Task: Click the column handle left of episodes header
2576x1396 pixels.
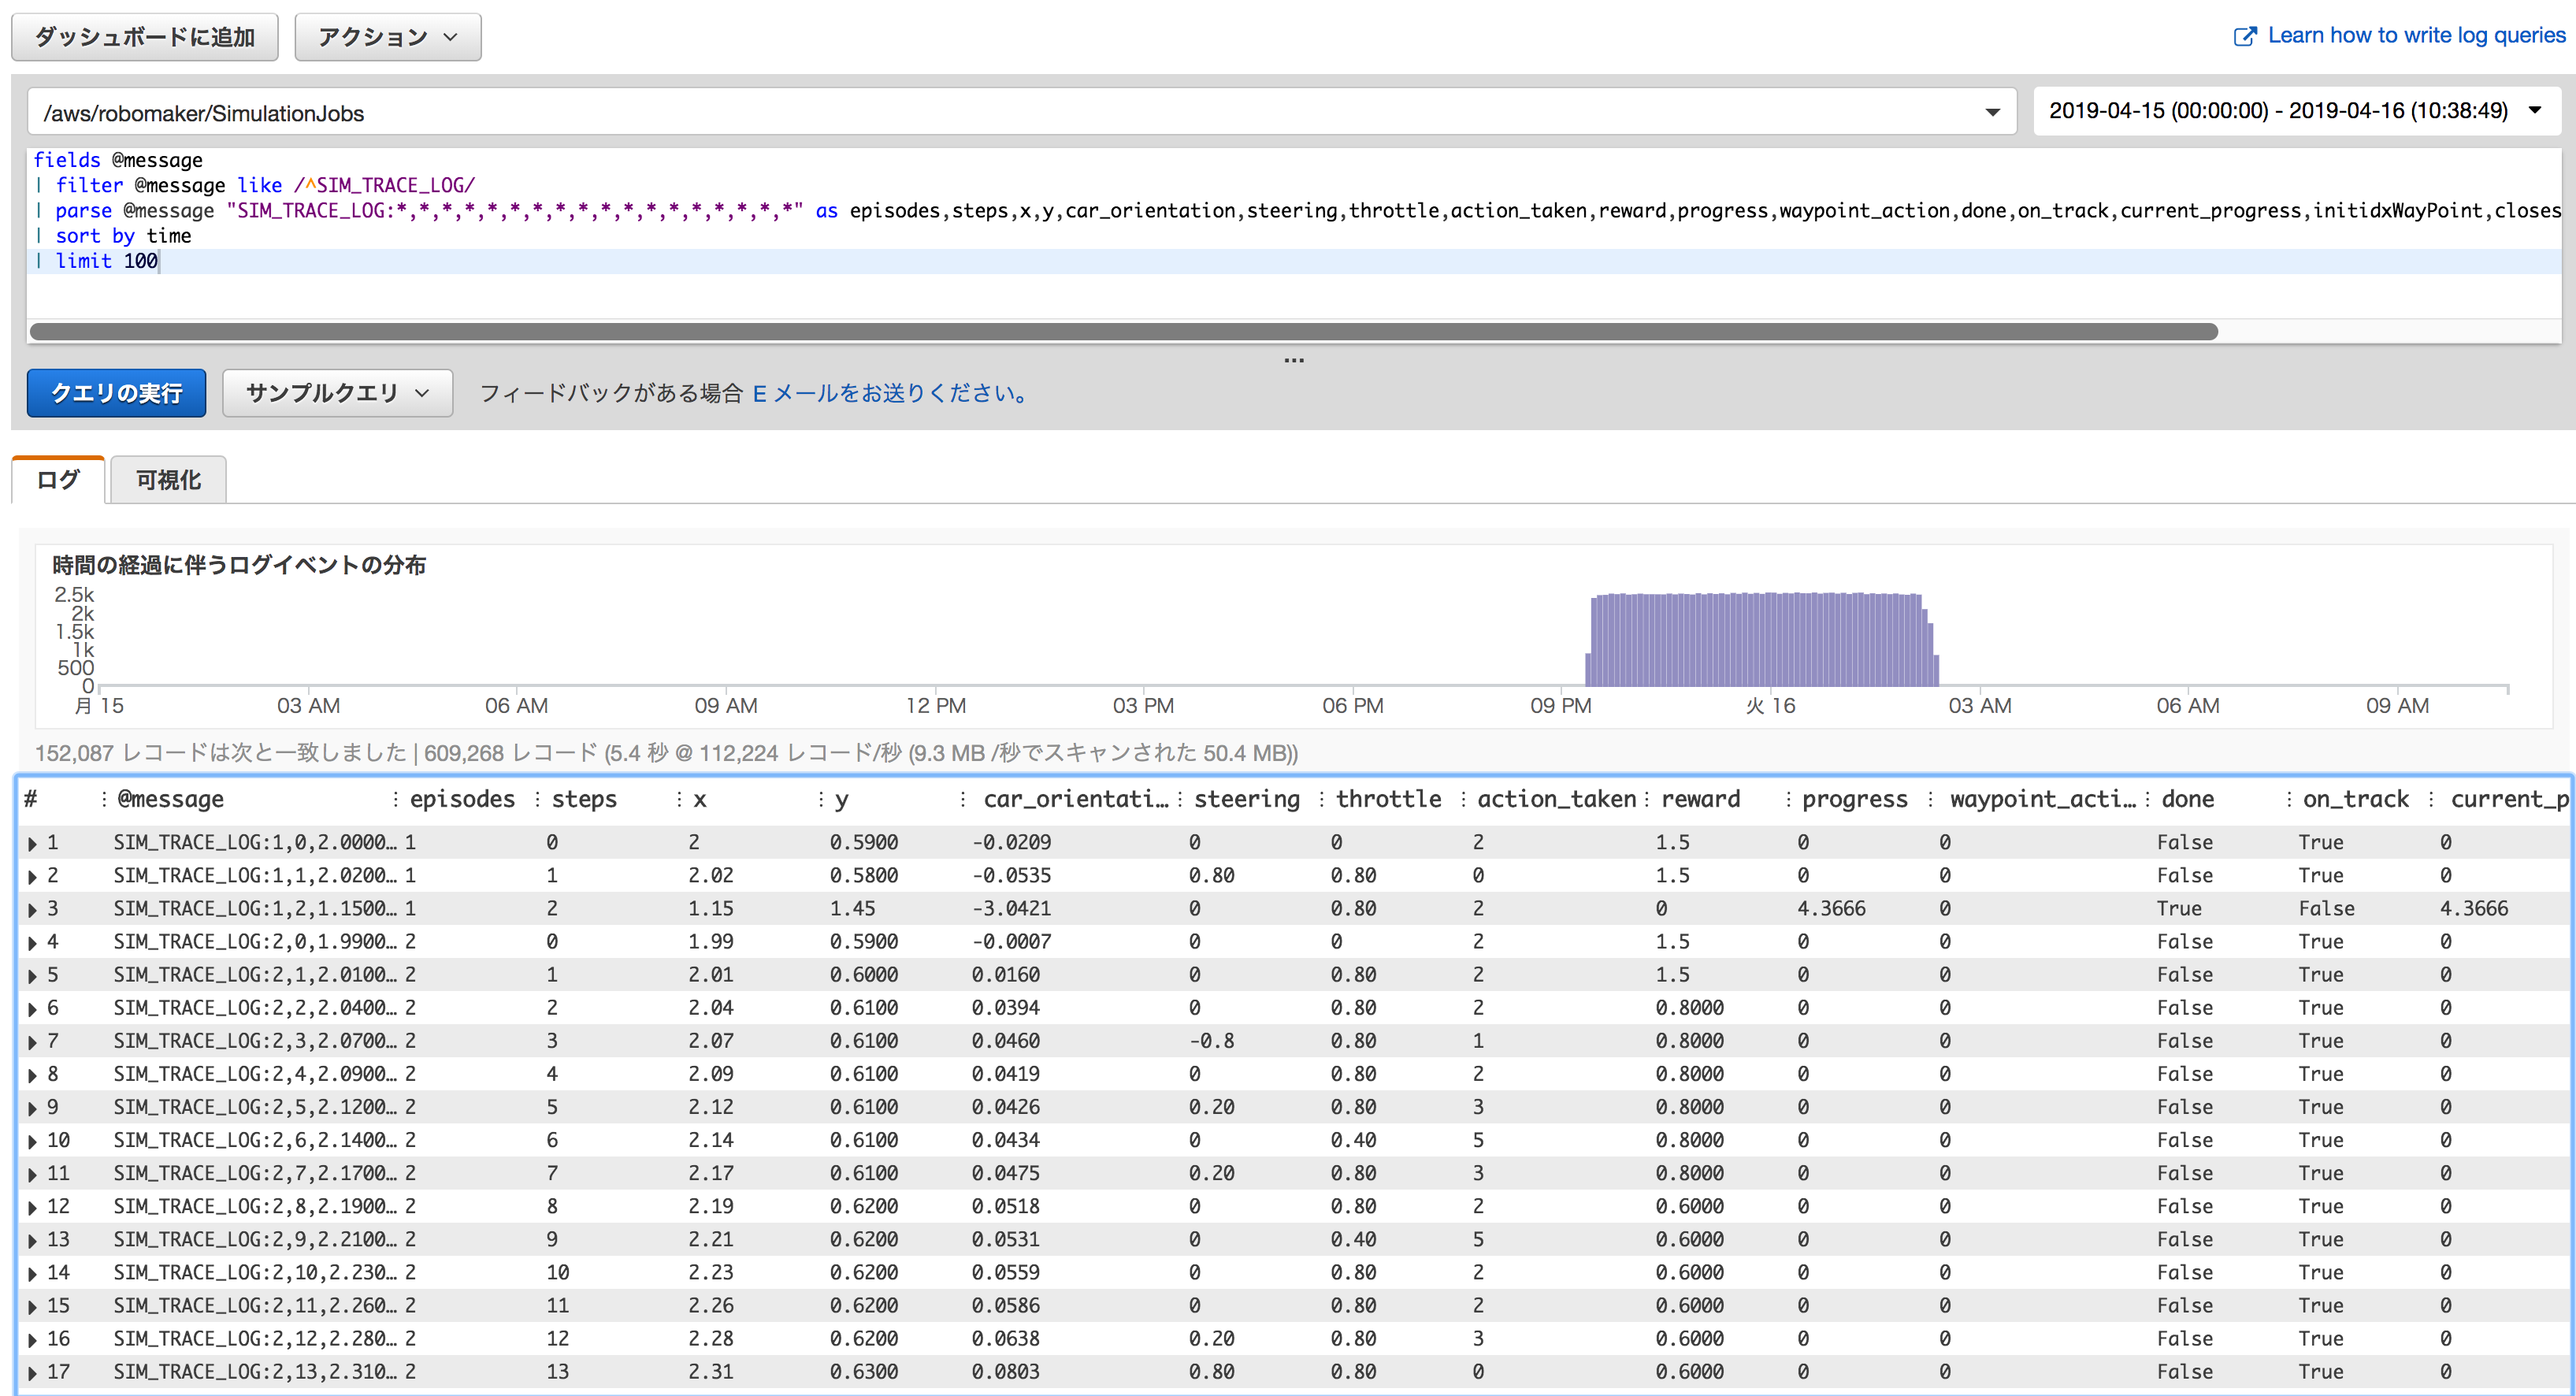Action: (396, 799)
